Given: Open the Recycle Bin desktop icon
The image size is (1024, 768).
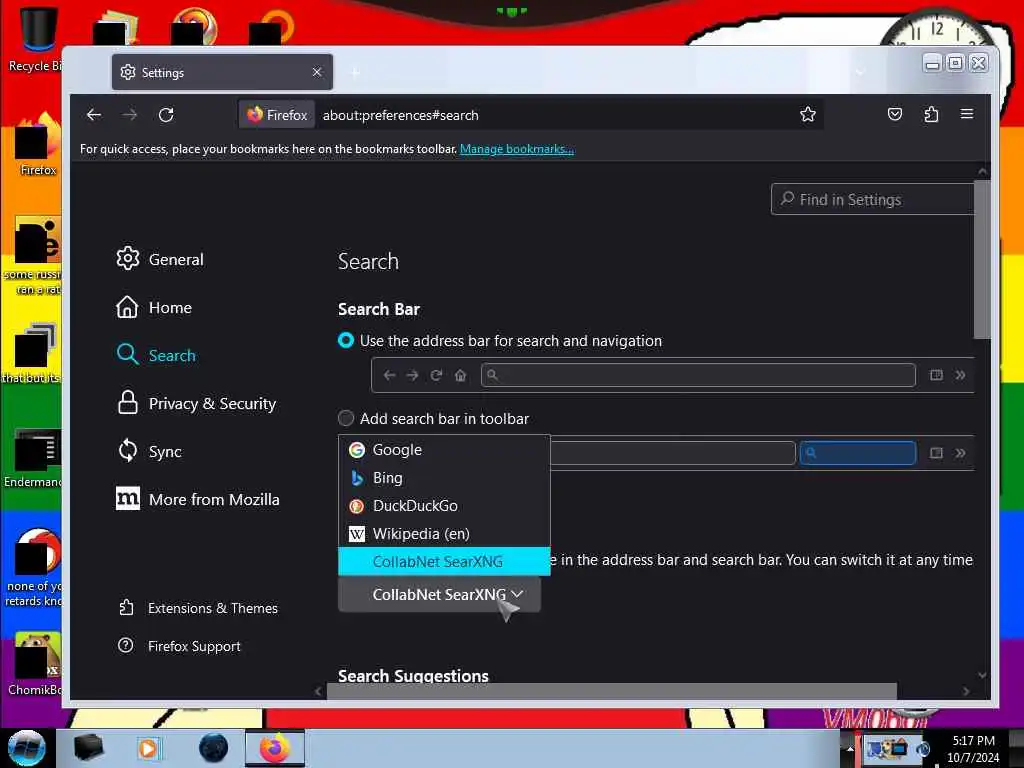Looking at the screenshot, I should (x=36, y=39).
